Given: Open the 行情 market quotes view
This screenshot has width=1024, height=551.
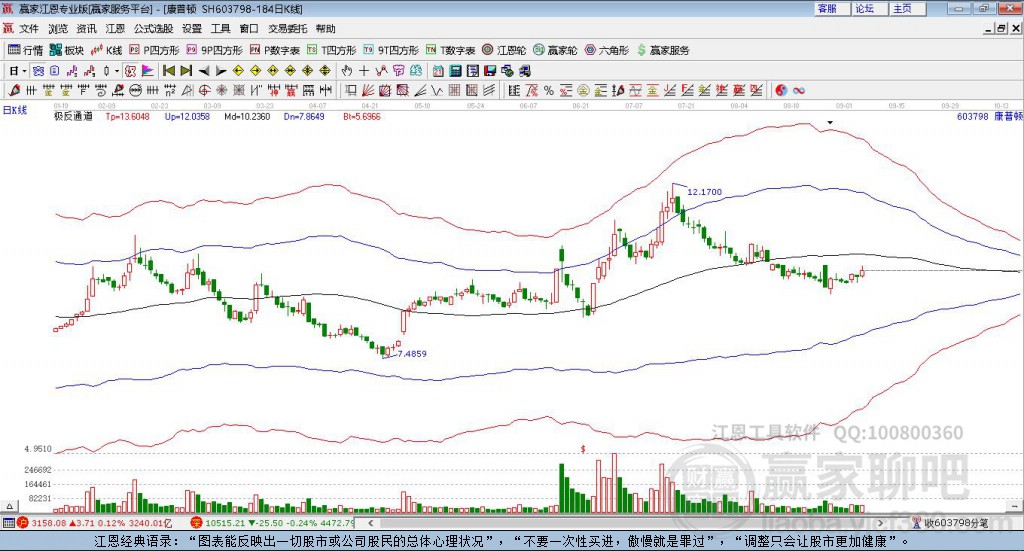Looking at the screenshot, I should point(25,50).
